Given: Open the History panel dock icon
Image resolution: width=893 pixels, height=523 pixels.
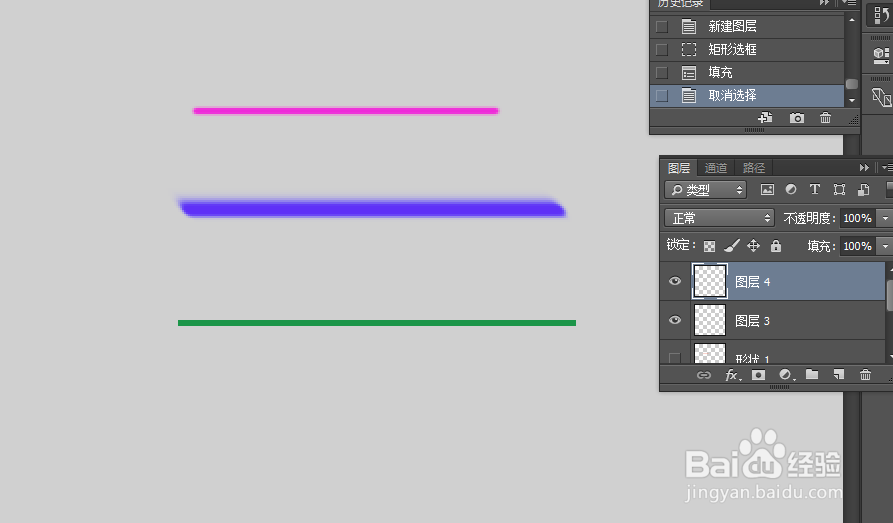Looking at the screenshot, I should [882, 15].
